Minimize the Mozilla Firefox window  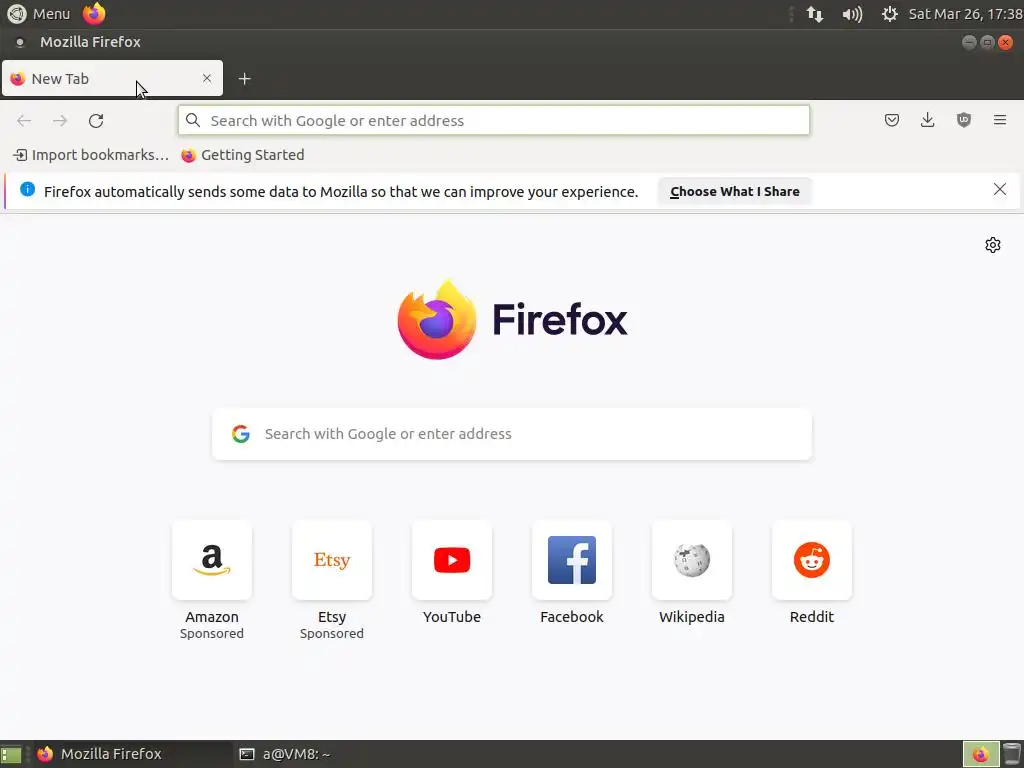click(x=969, y=42)
